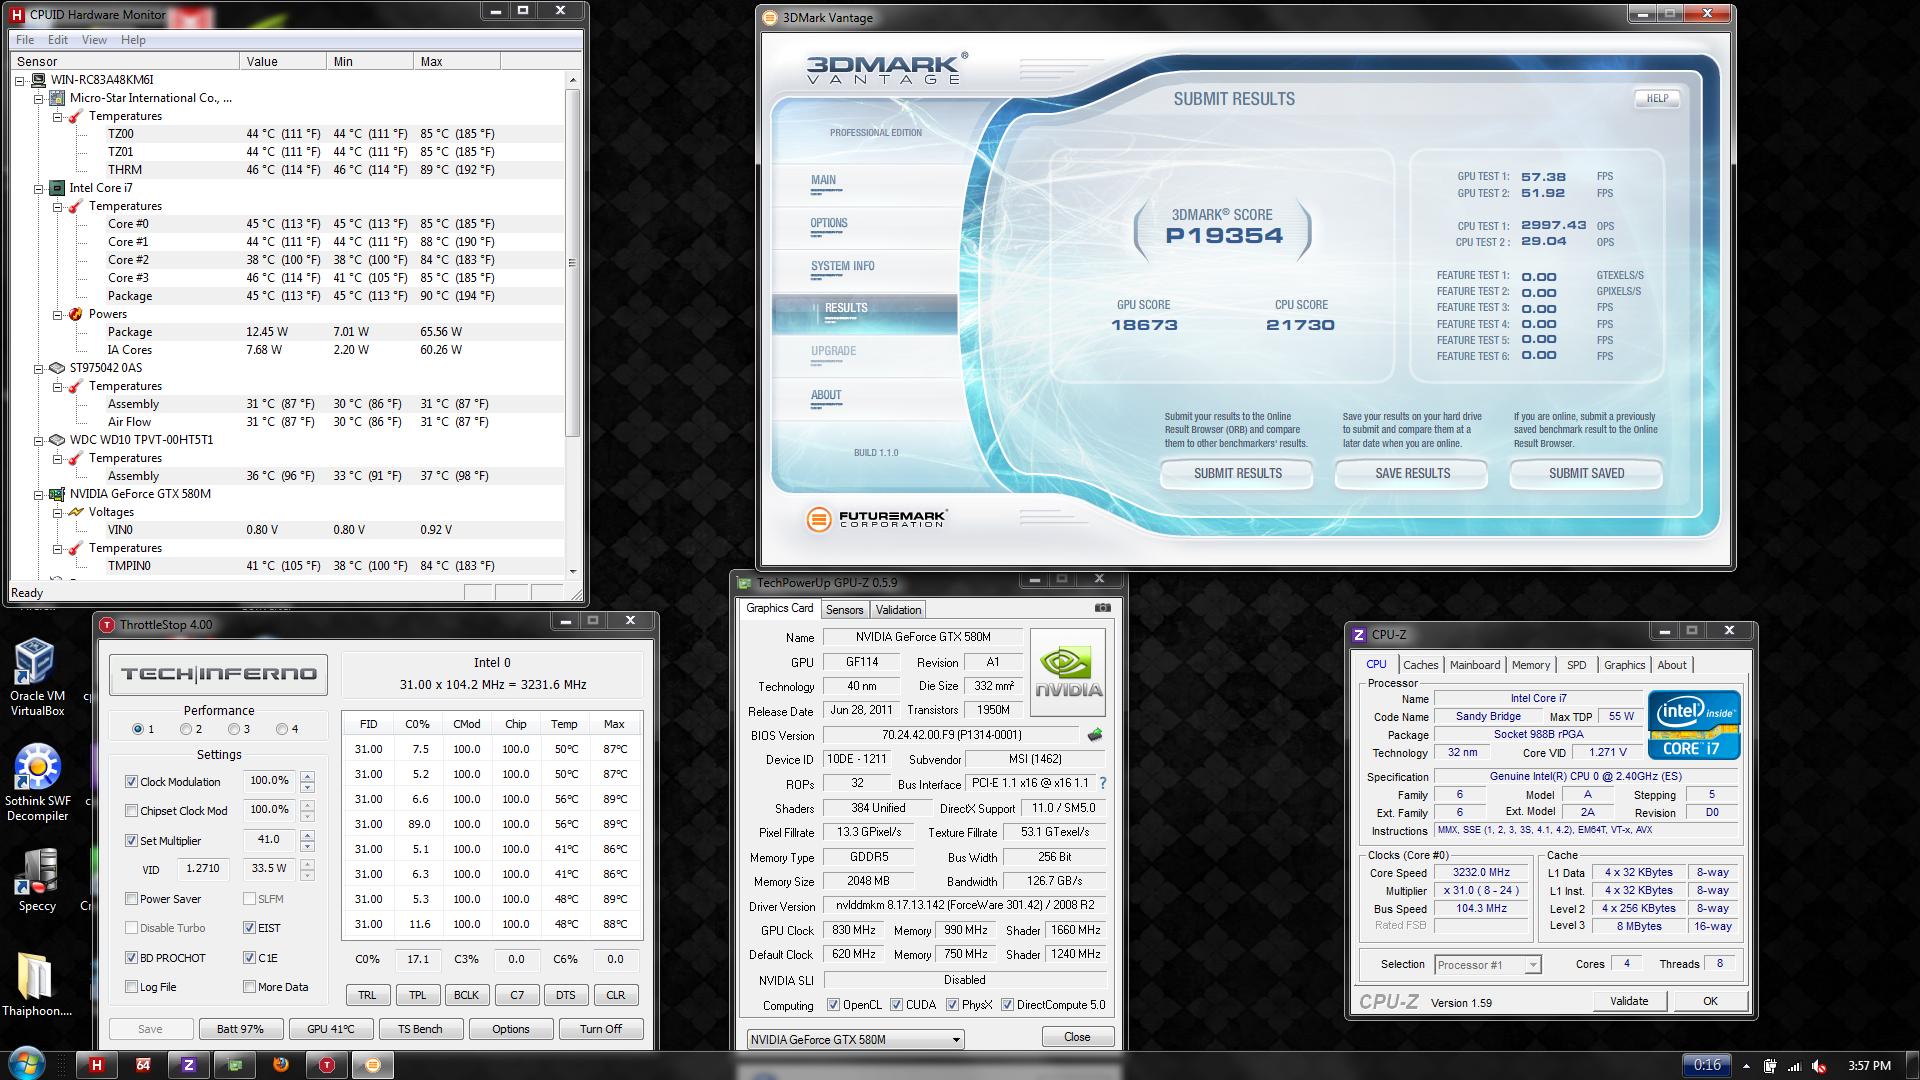Click the VID value field in ThrottleStop
This screenshot has height=1080, width=1920.
pos(204,869)
